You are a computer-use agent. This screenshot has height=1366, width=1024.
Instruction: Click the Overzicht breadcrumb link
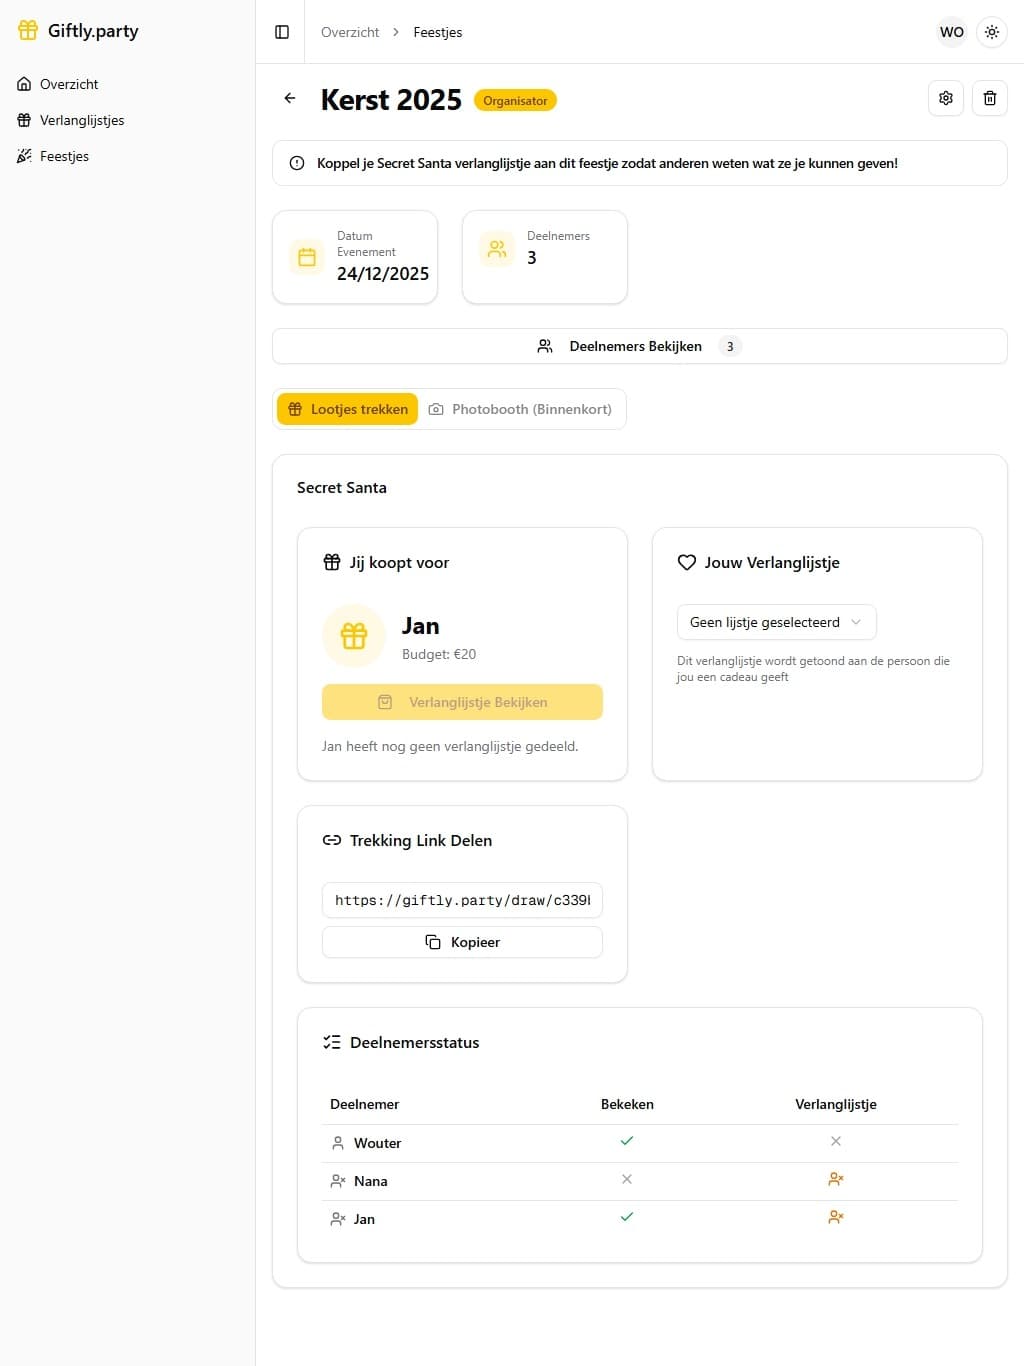coord(350,32)
